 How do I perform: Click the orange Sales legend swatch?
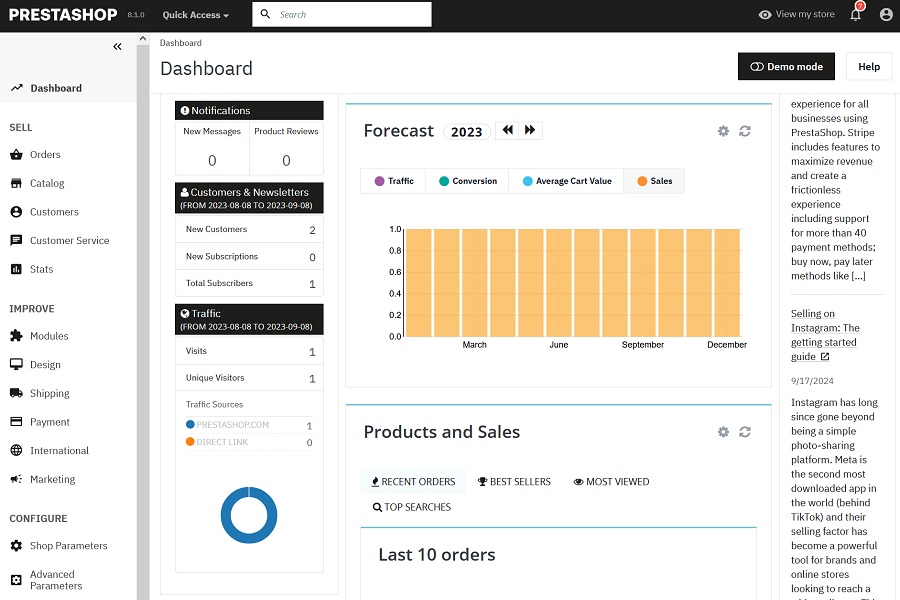click(642, 181)
